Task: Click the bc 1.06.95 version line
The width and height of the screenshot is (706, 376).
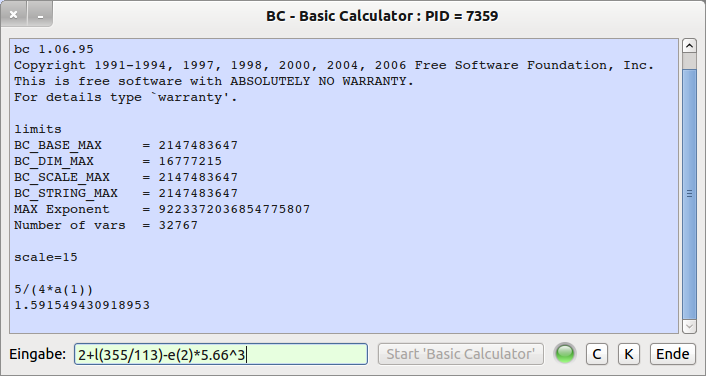Action: (54, 49)
